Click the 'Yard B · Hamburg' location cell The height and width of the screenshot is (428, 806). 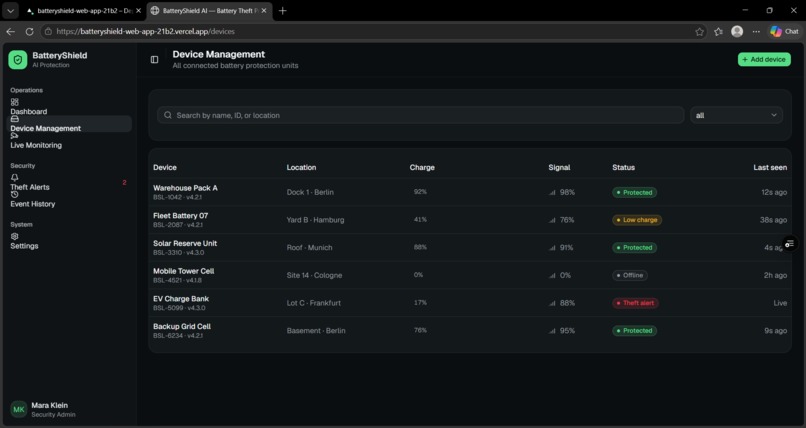316,220
